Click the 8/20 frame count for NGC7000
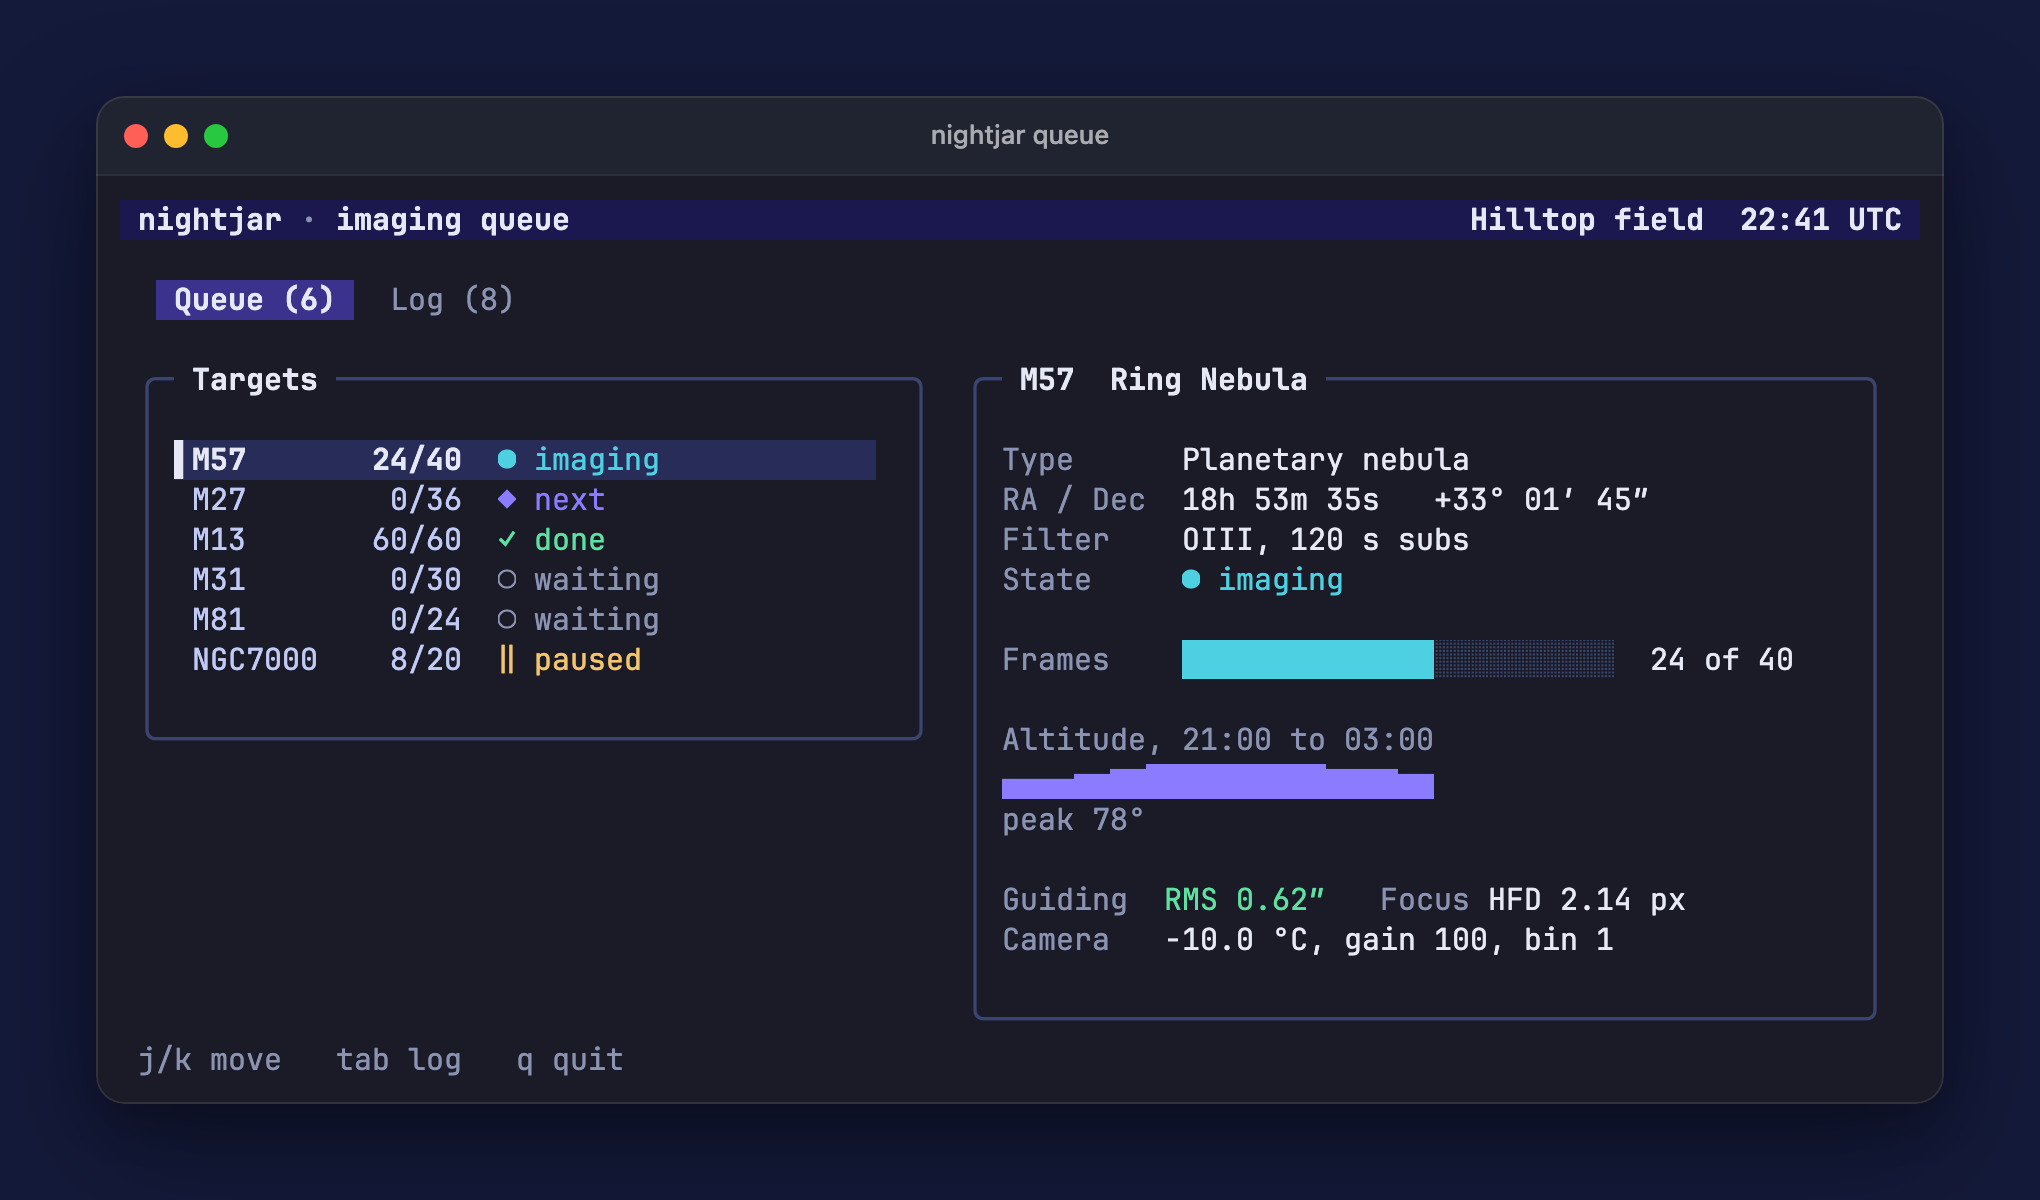 pyautogui.click(x=426, y=660)
